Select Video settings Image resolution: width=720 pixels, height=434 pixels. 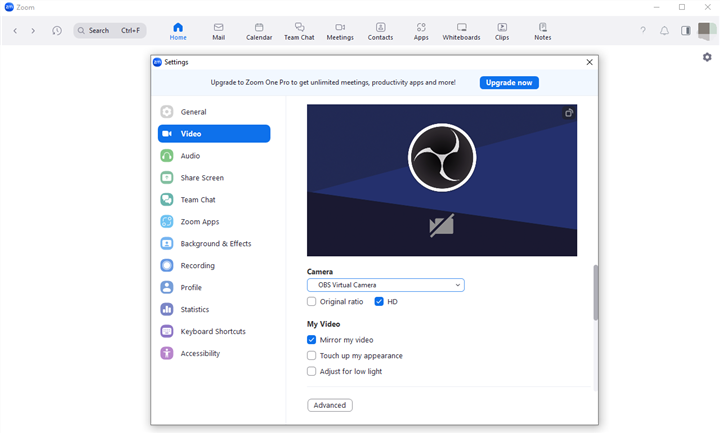tap(214, 134)
